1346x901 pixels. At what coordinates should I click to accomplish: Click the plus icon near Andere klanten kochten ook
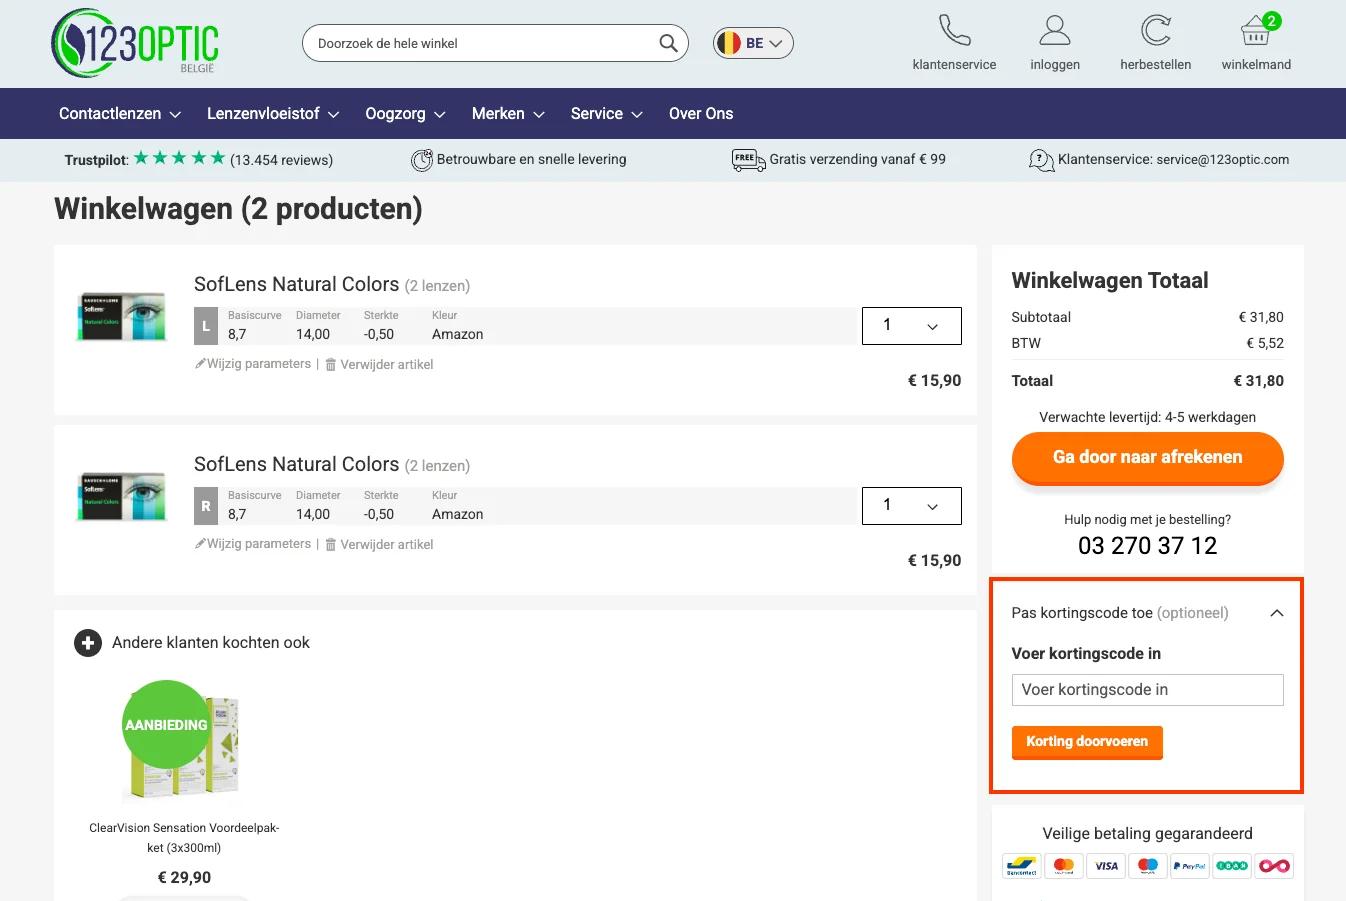[87, 643]
